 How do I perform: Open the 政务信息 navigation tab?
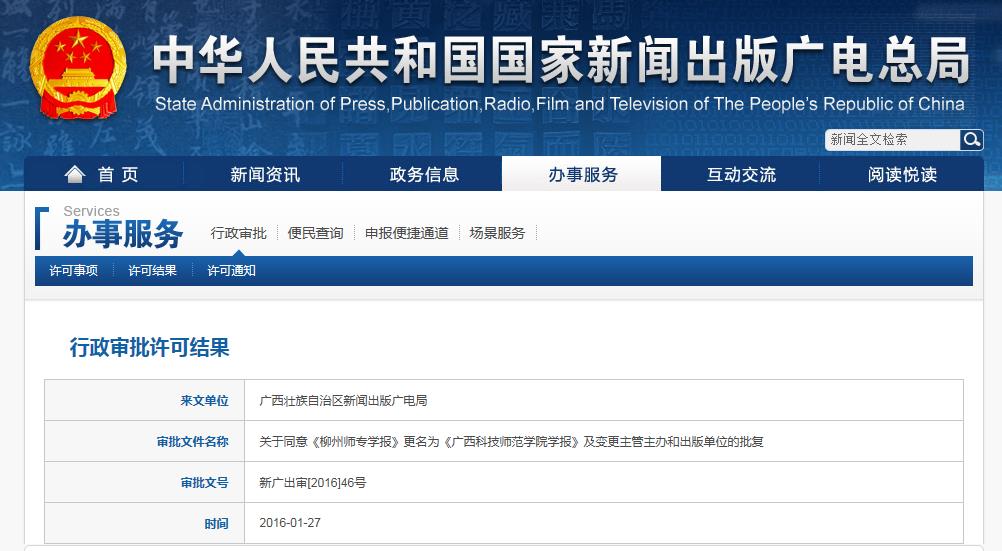[424, 174]
